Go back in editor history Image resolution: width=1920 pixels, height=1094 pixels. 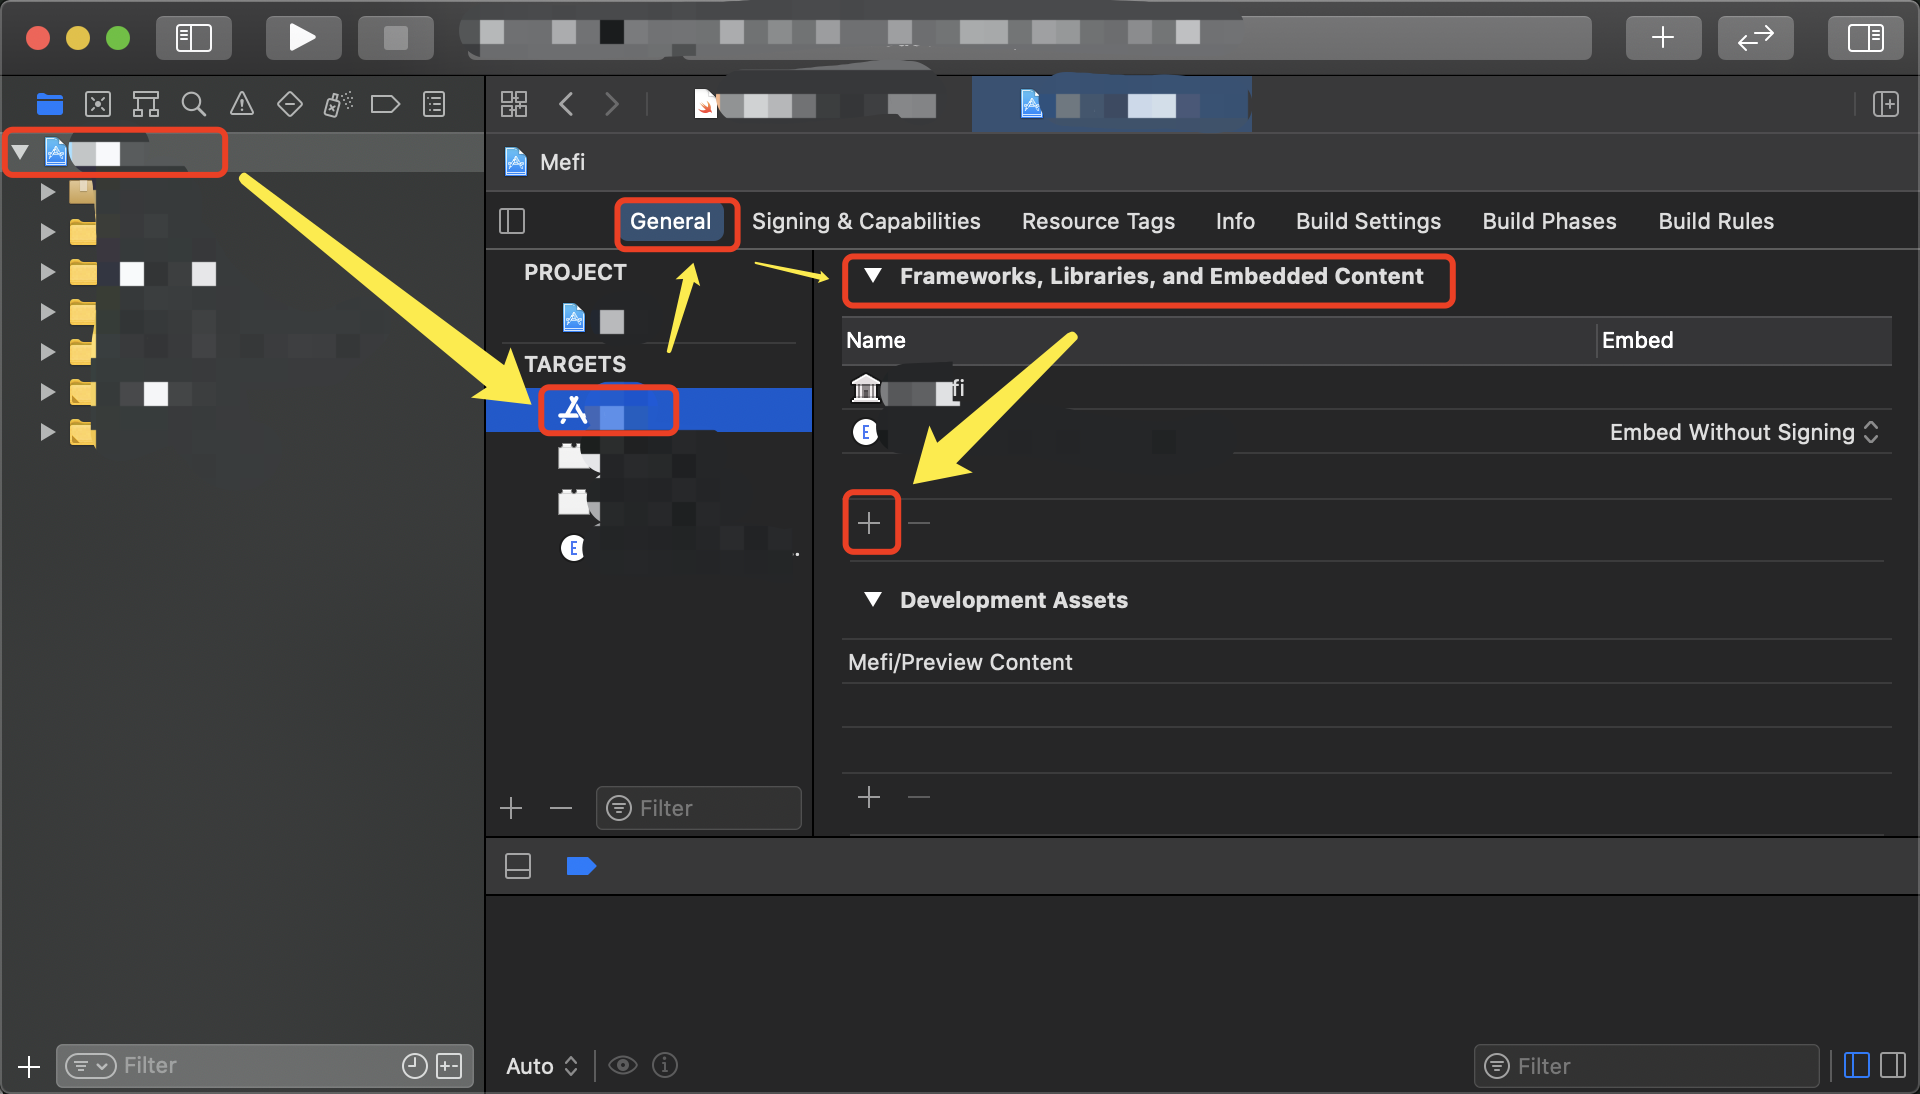click(566, 104)
